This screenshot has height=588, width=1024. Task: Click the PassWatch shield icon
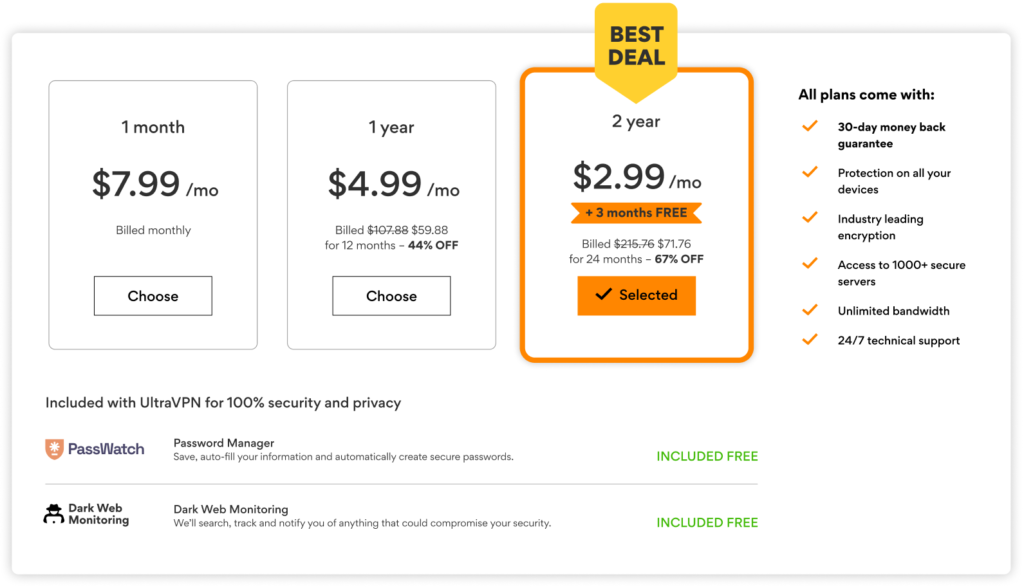pyautogui.click(x=53, y=449)
